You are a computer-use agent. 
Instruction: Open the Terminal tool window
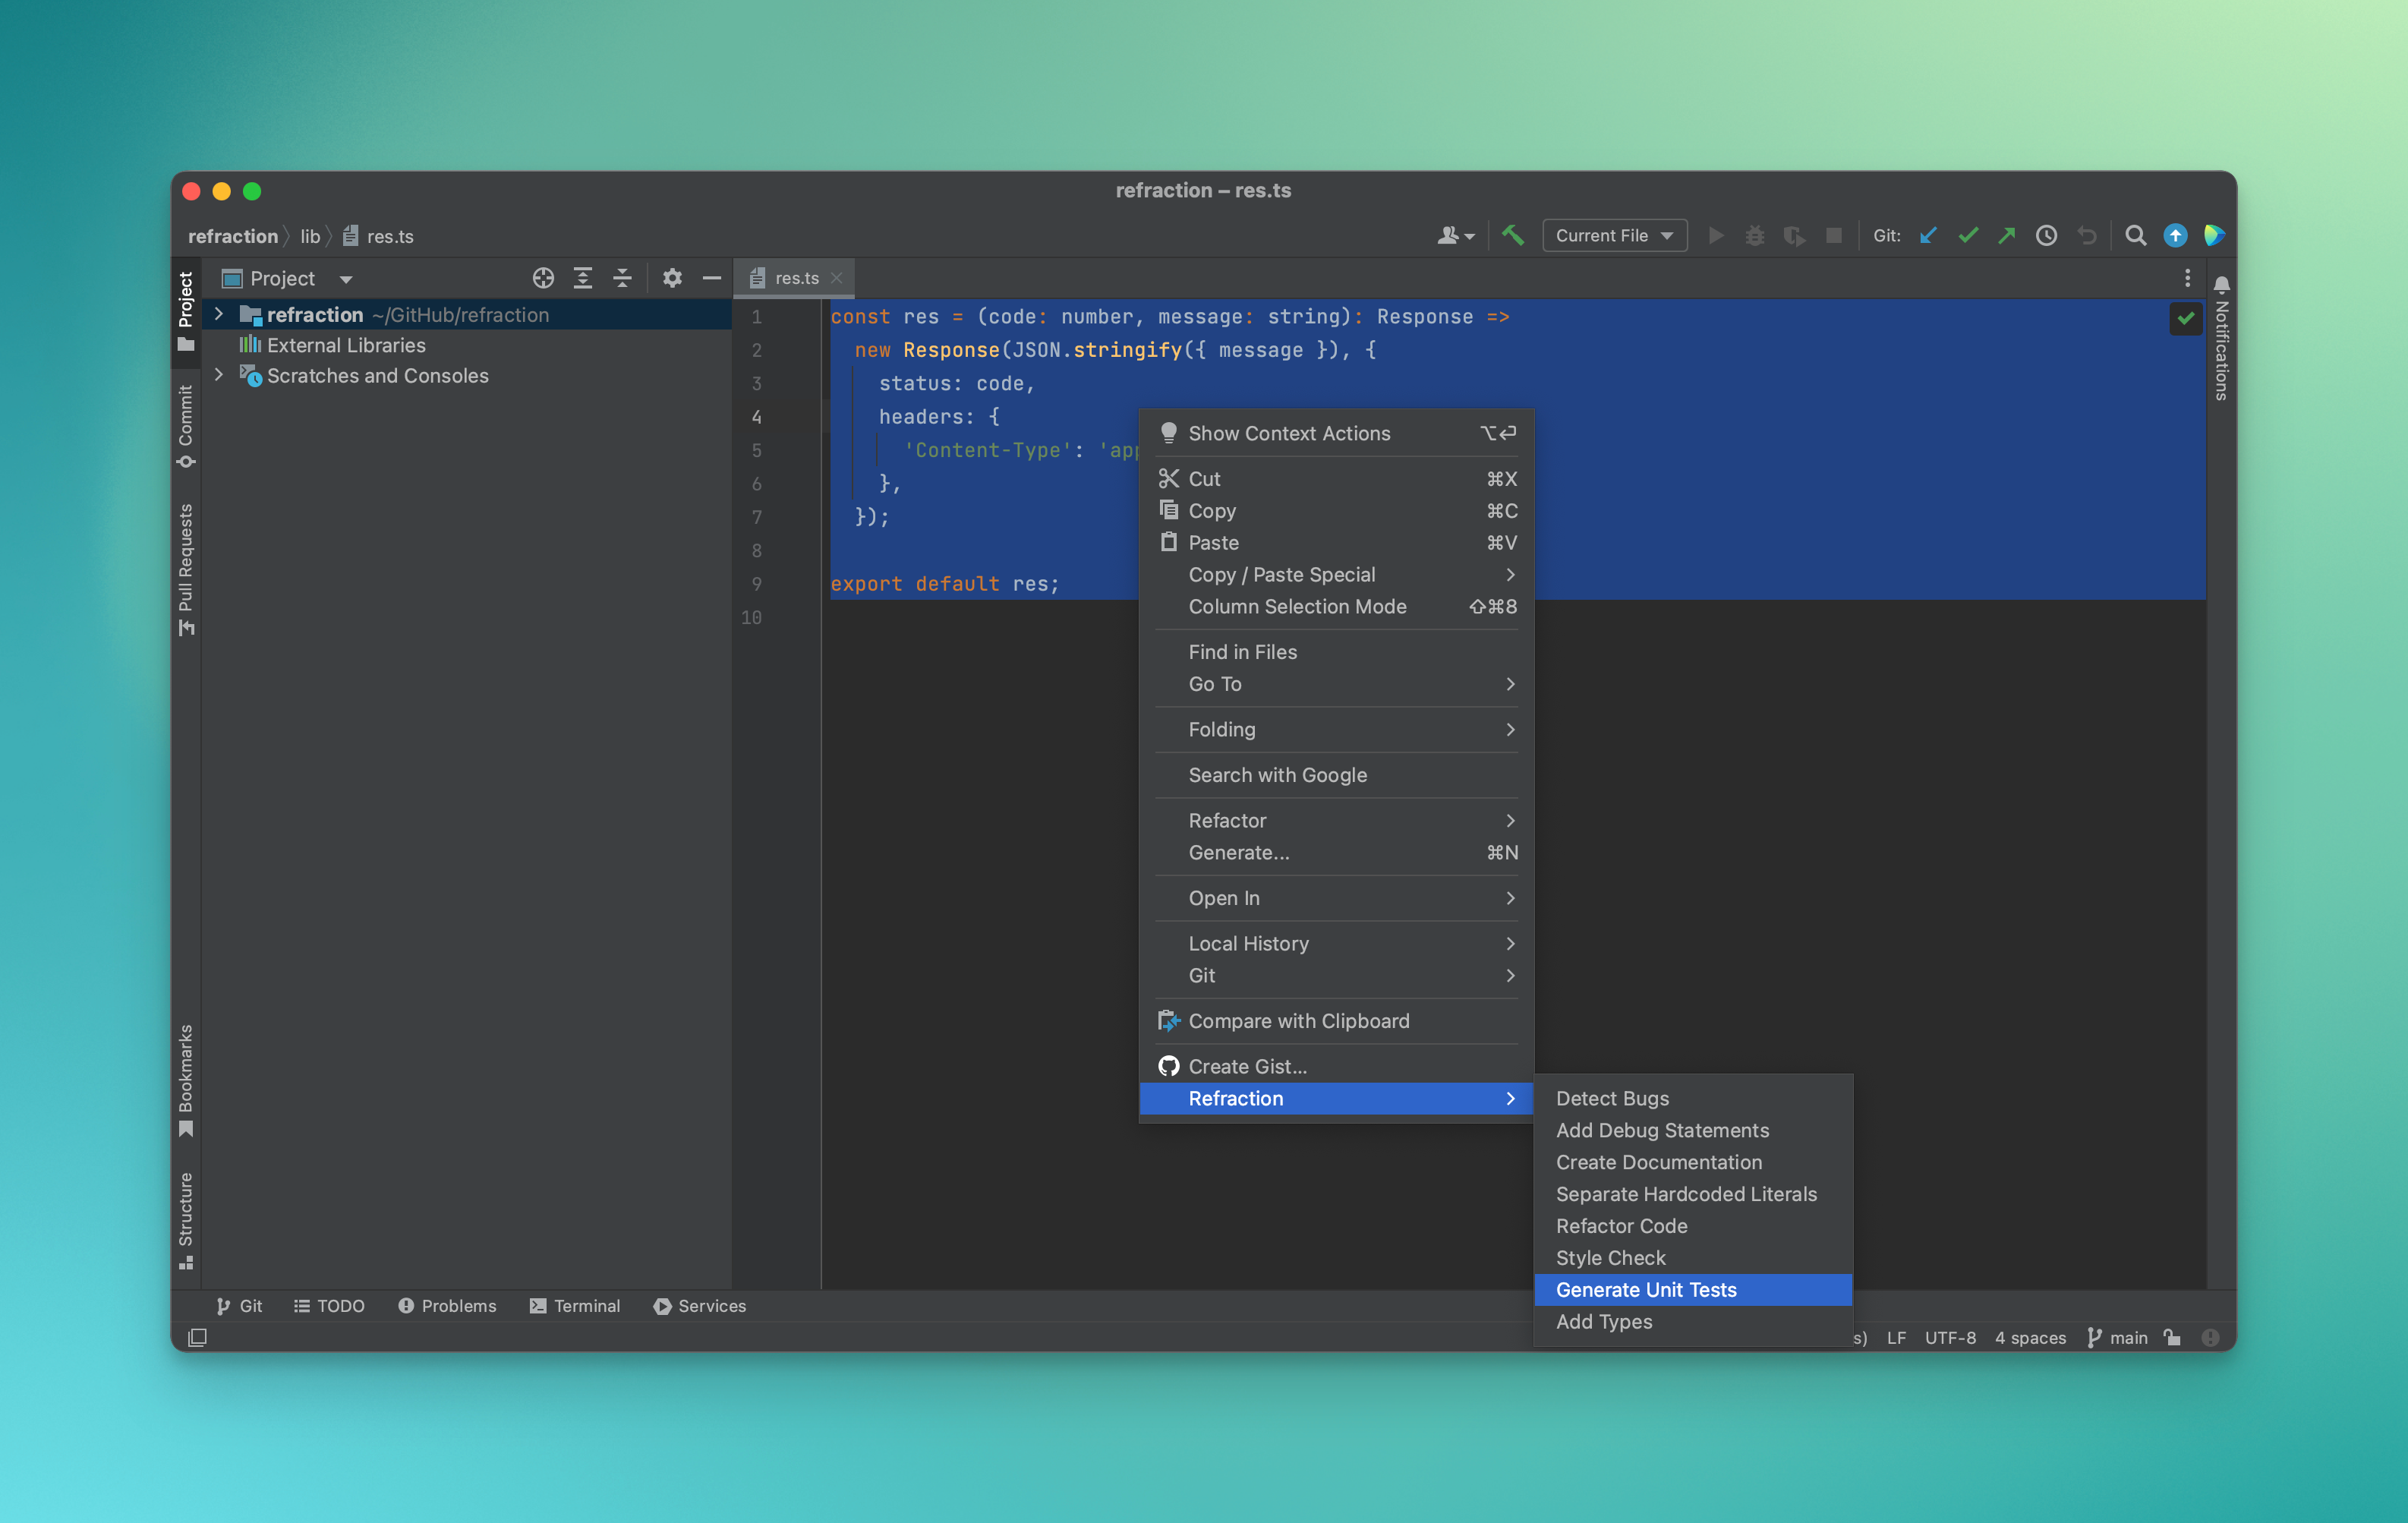(x=575, y=1306)
